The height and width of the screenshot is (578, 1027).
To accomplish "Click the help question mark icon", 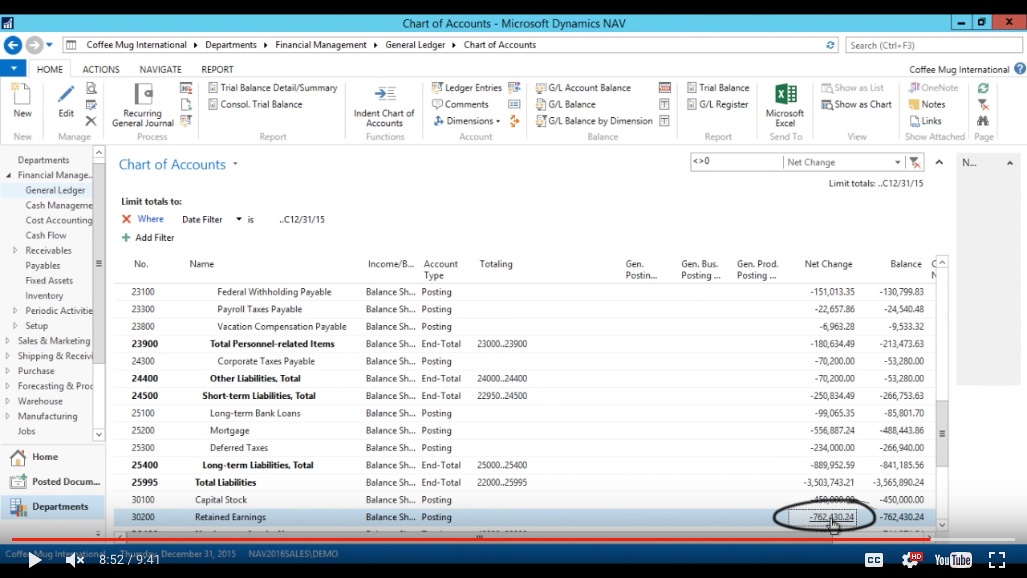I will (x=1020, y=69).
